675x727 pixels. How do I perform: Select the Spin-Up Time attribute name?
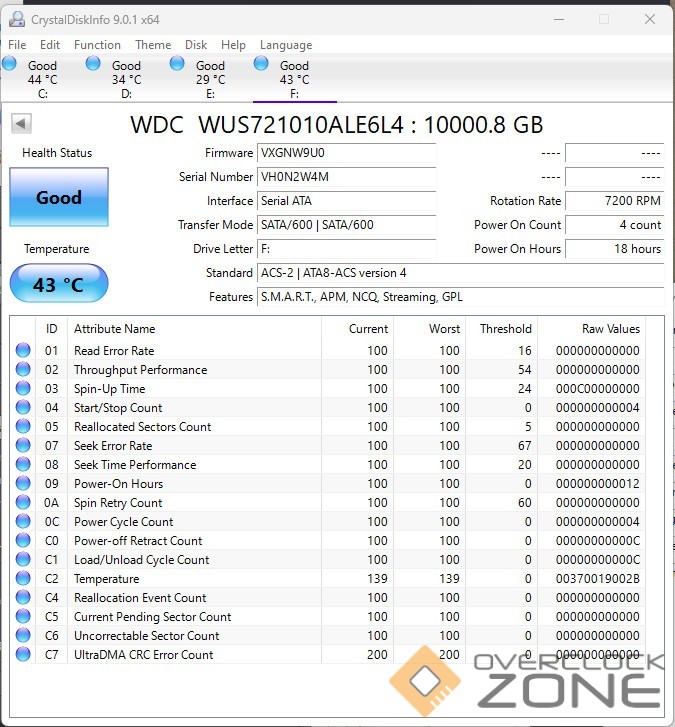(x=109, y=389)
